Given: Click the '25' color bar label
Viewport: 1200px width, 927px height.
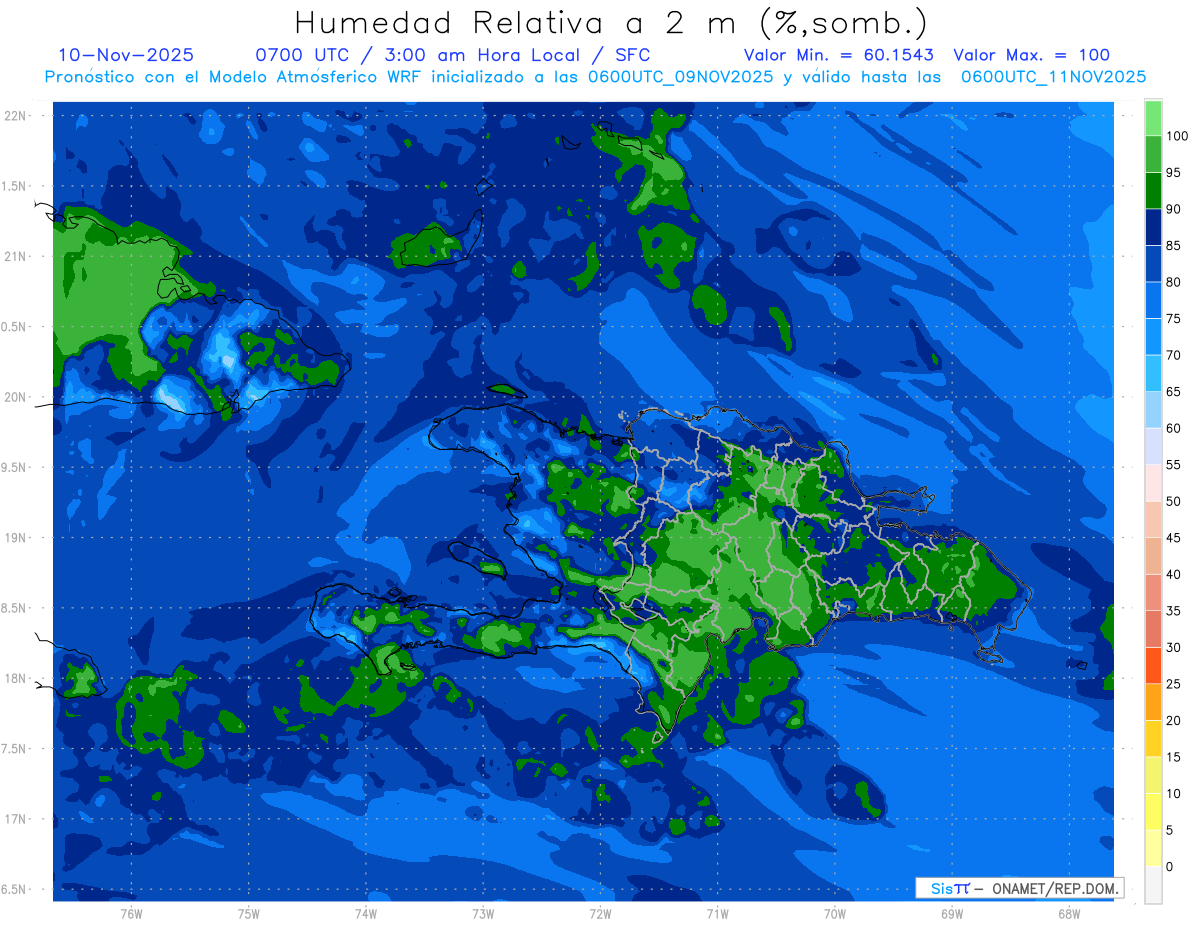Looking at the screenshot, I should [1173, 684].
